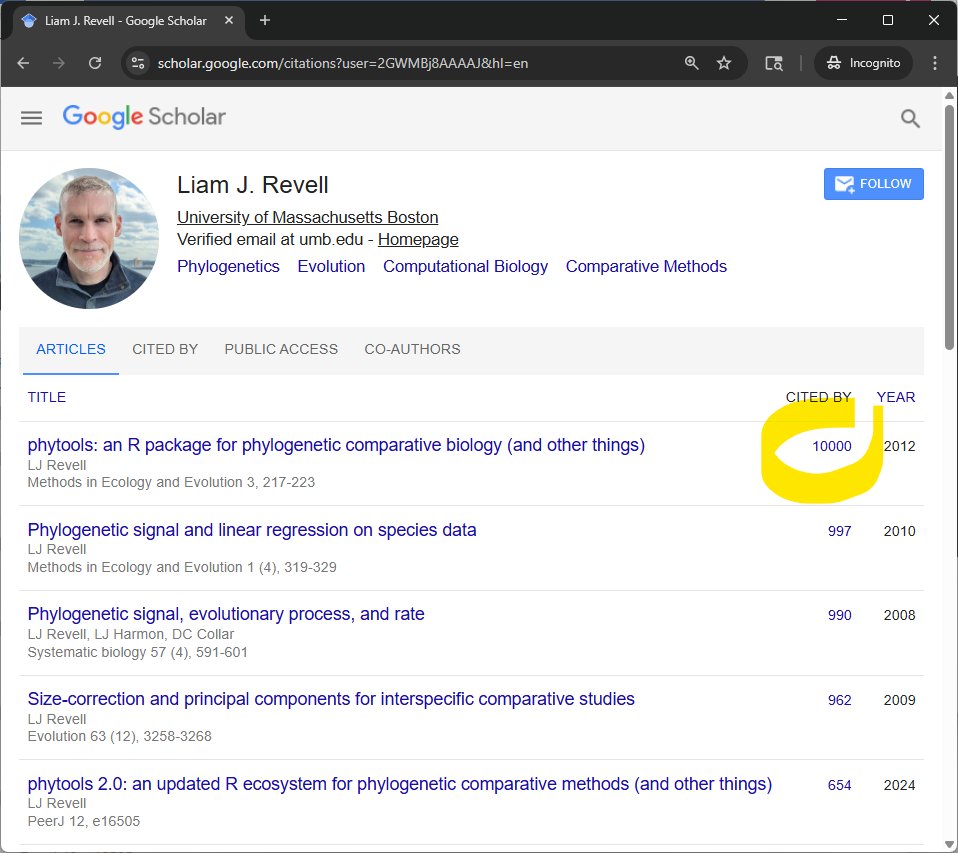
Task: Open the 10000 citations count
Action: coord(832,446)
